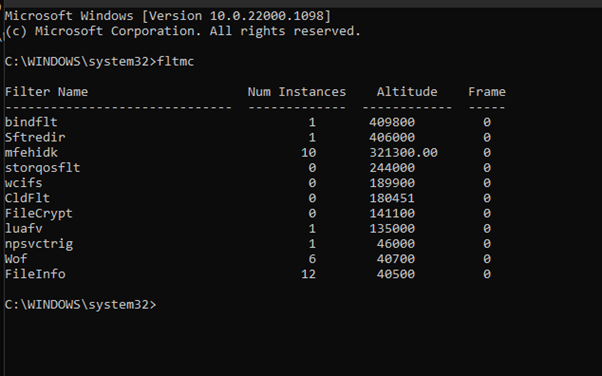Screen dimensions: 602x376
Task: Click altitude value 46000
Action: click(x=396, y=244)
